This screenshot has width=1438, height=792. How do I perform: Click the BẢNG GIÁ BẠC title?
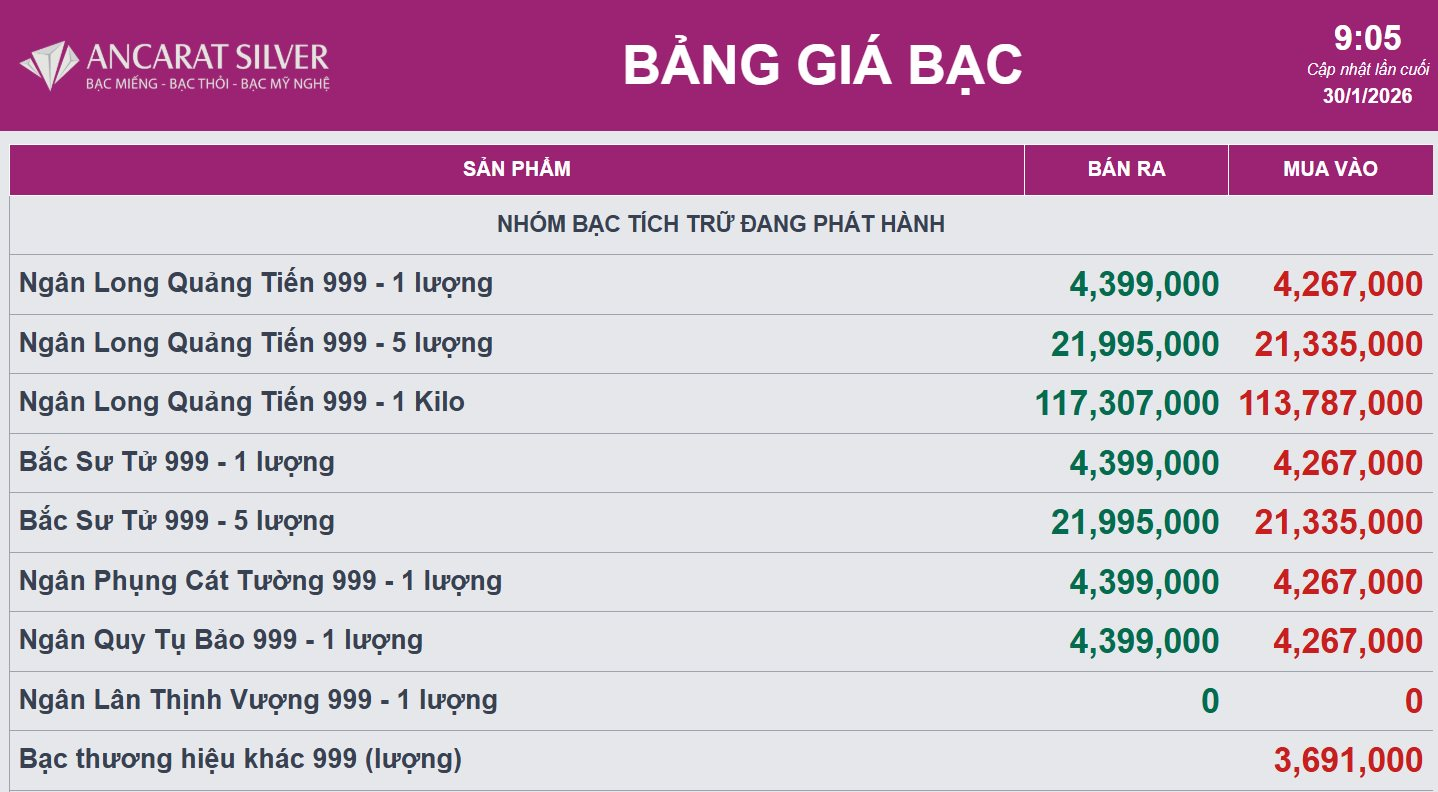pyautogui.click(x=822, y=66)
